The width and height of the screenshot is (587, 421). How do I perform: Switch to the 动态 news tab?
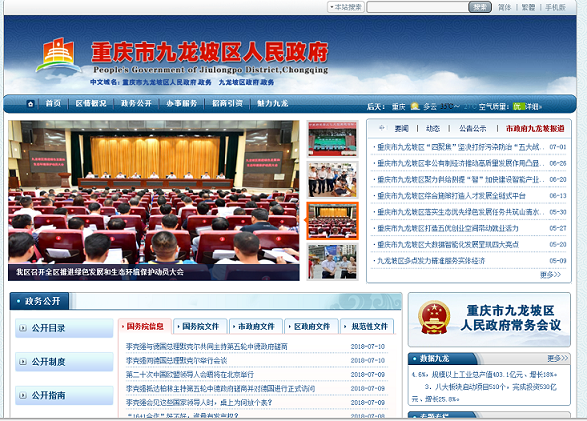click(433, 128)
